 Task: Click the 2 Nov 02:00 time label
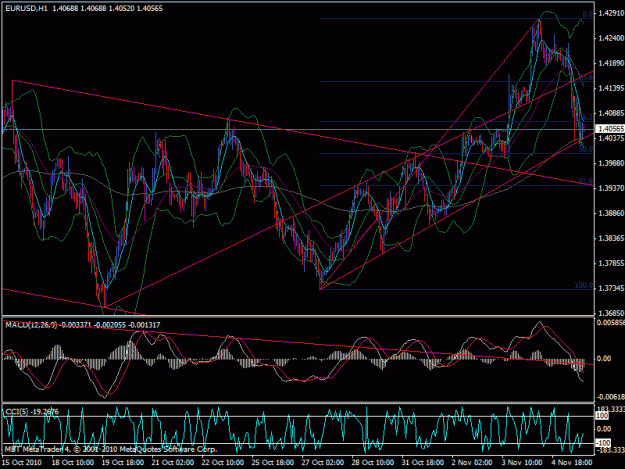coord(472,462)
